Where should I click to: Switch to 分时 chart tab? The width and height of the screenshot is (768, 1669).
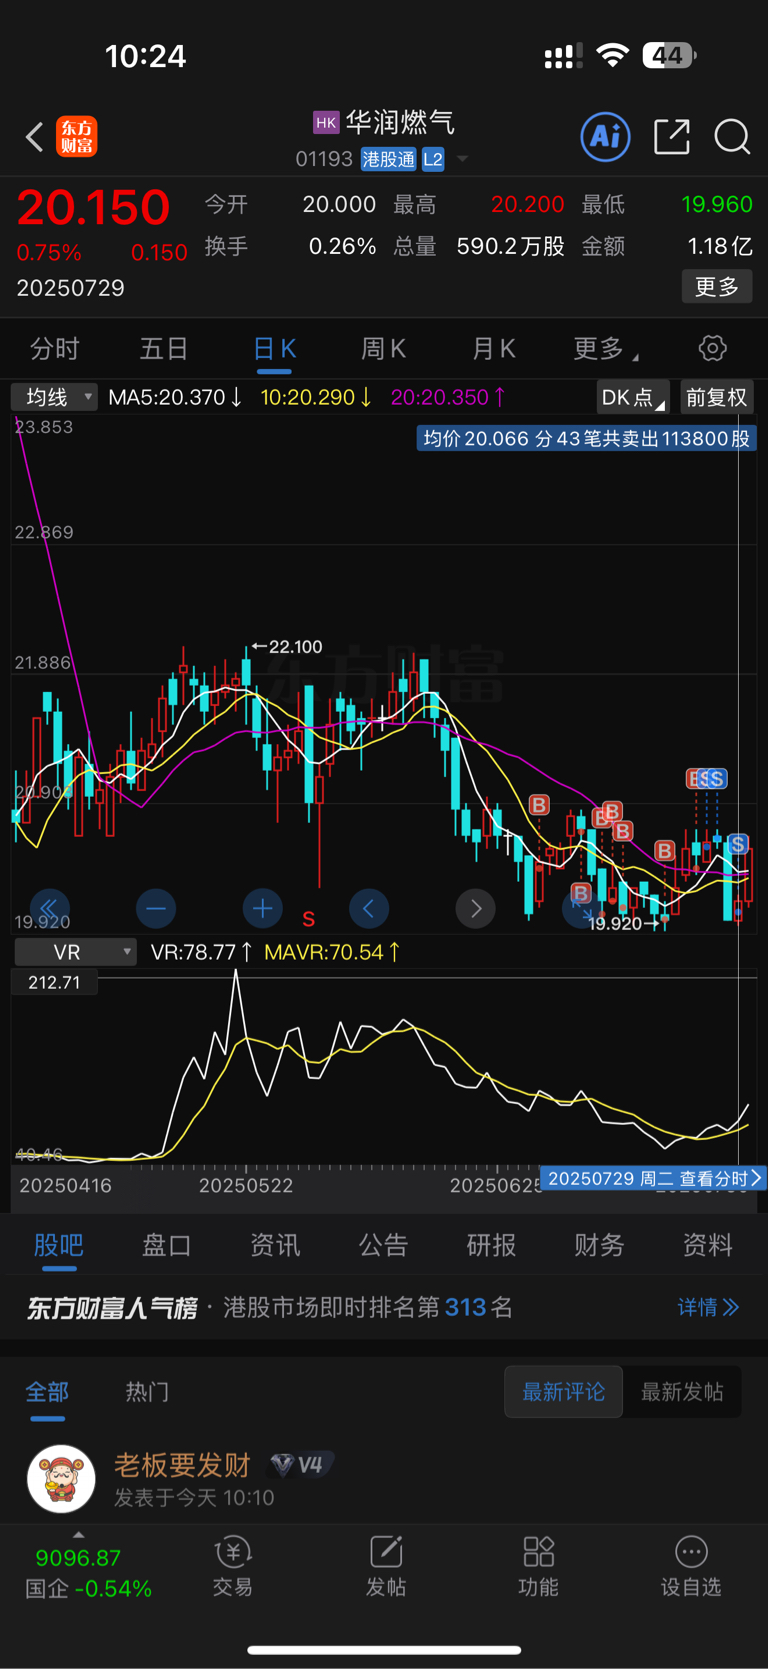pyautogui.click(x=55, y=348)
